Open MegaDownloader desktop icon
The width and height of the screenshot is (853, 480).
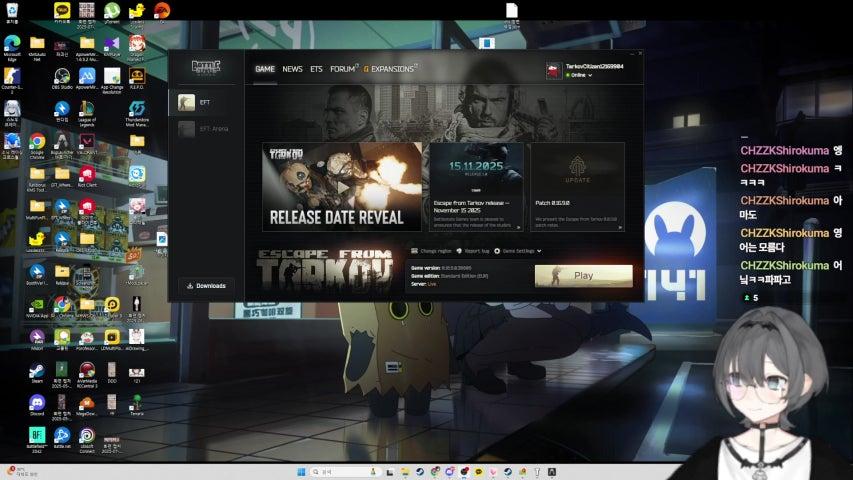point(87,405)
